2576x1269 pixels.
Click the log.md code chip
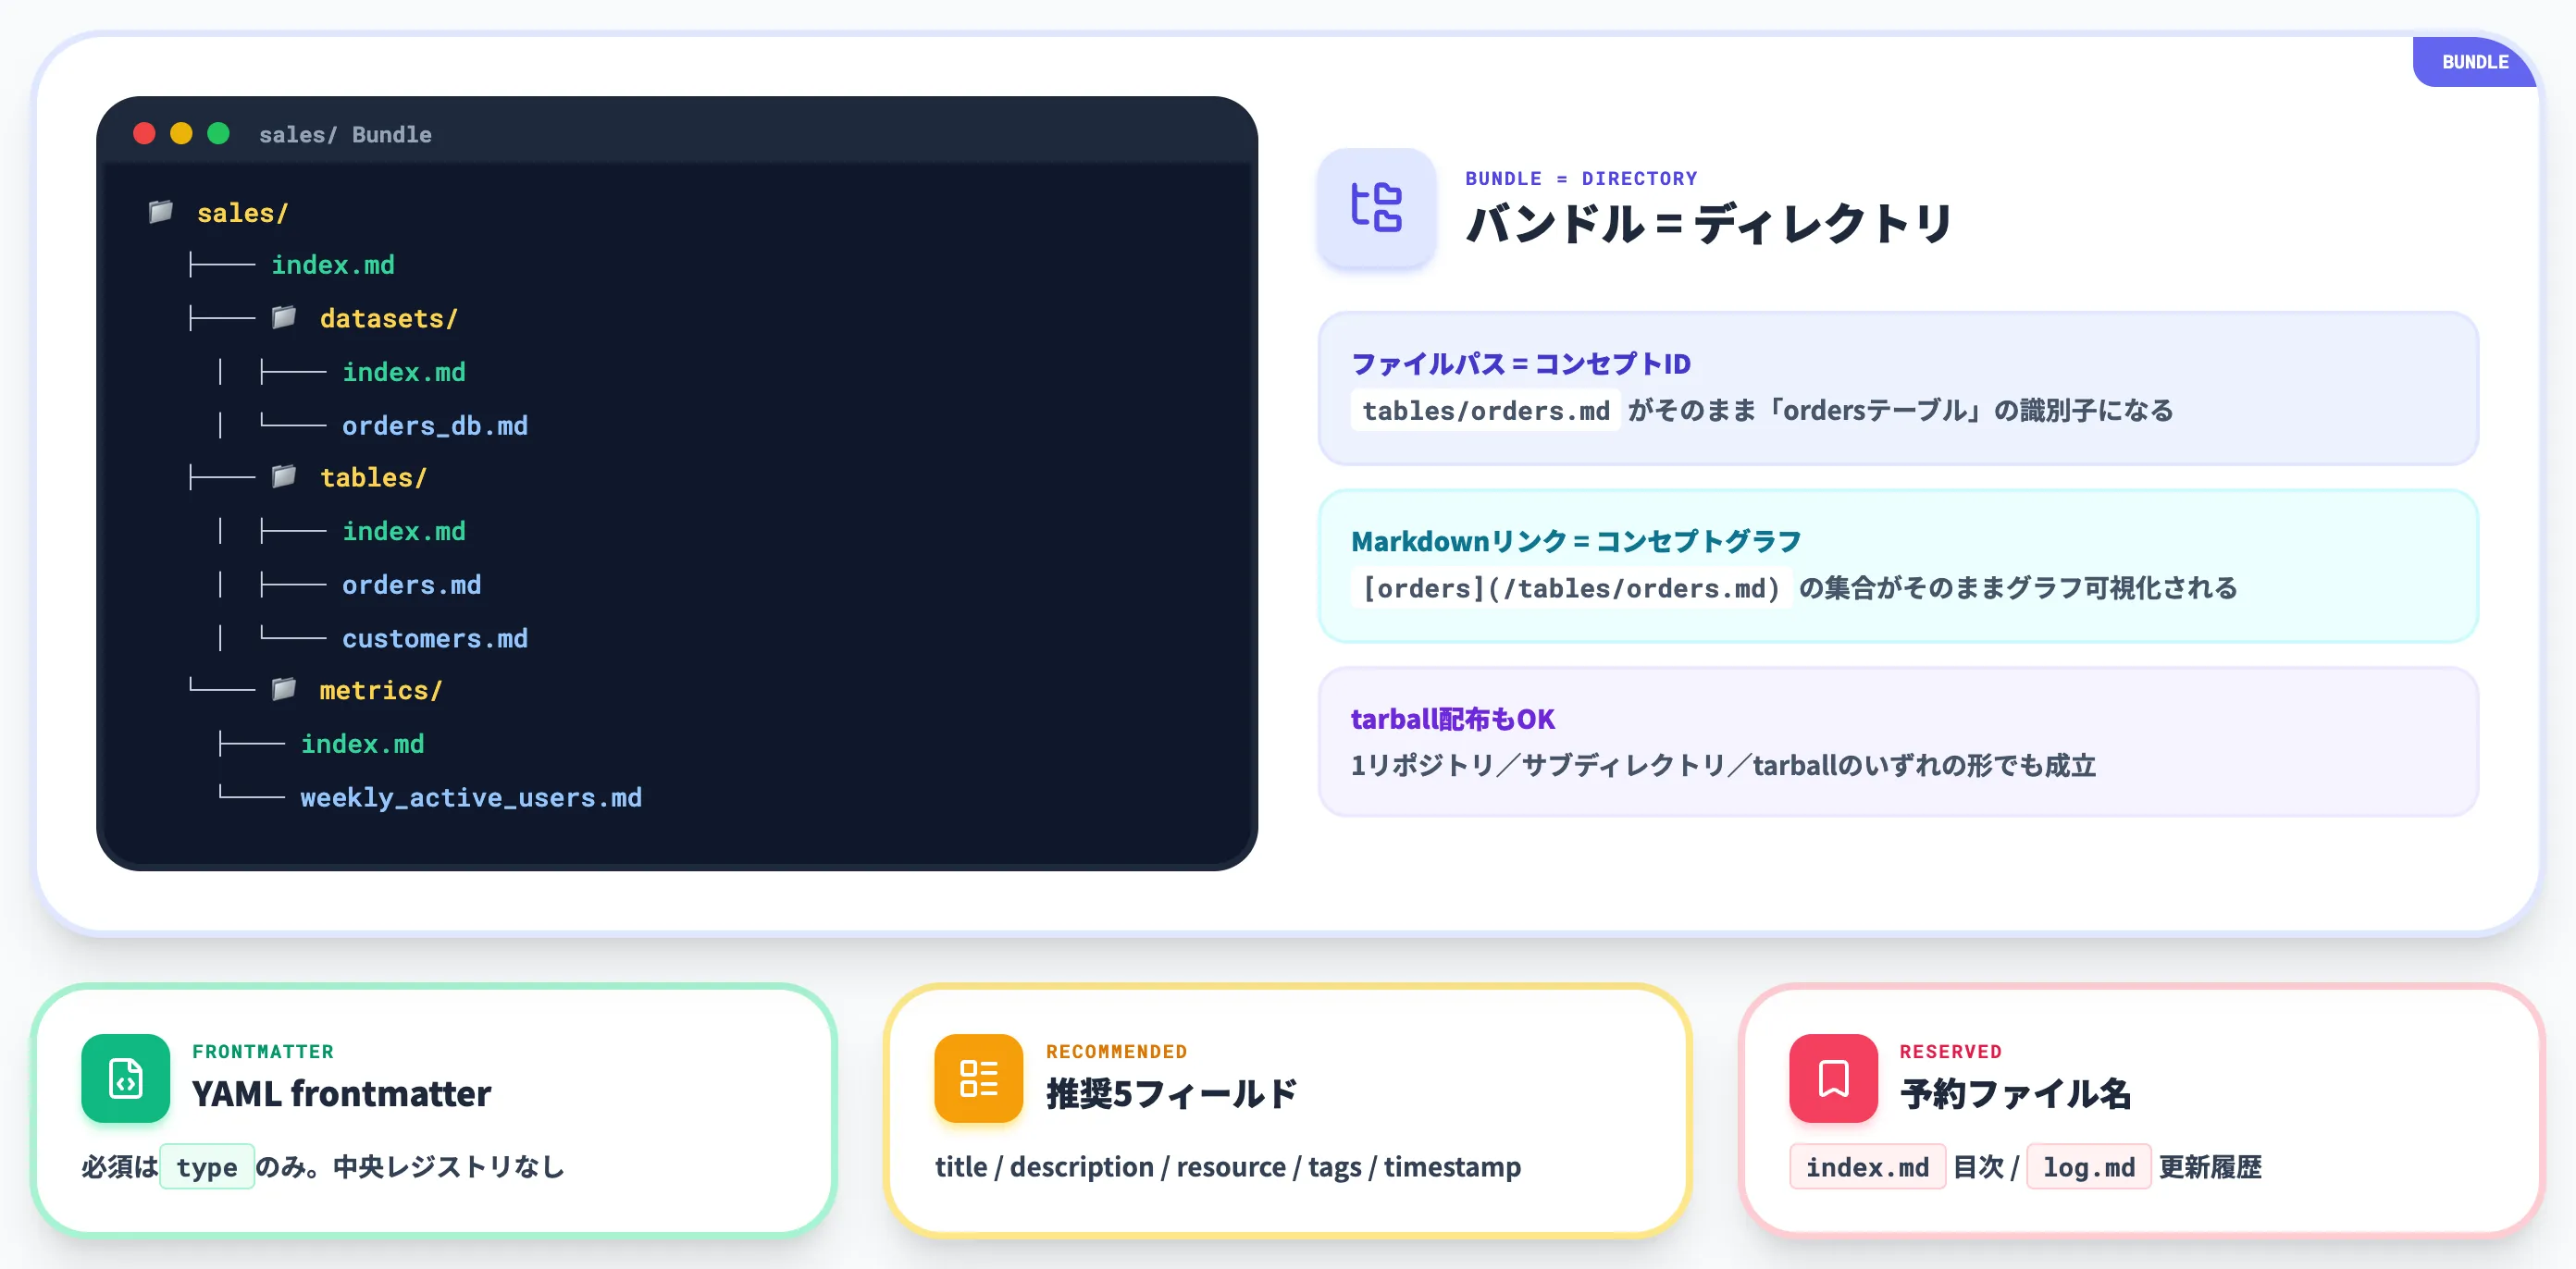(x=2088, y=1167)
